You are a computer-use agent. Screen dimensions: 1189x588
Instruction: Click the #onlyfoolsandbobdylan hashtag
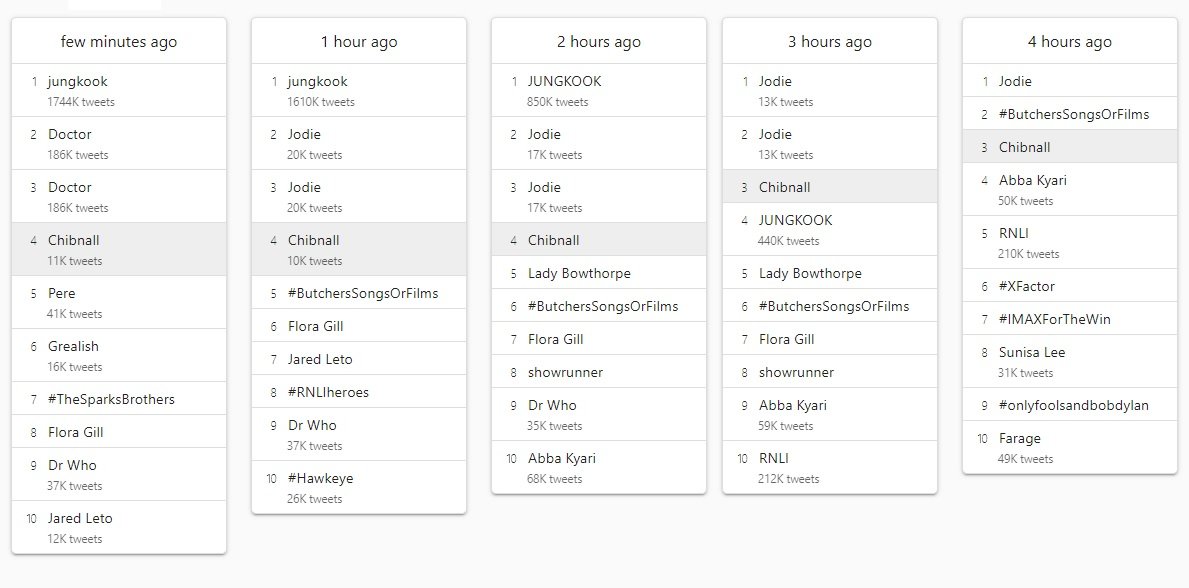[x=1073, y=405]
